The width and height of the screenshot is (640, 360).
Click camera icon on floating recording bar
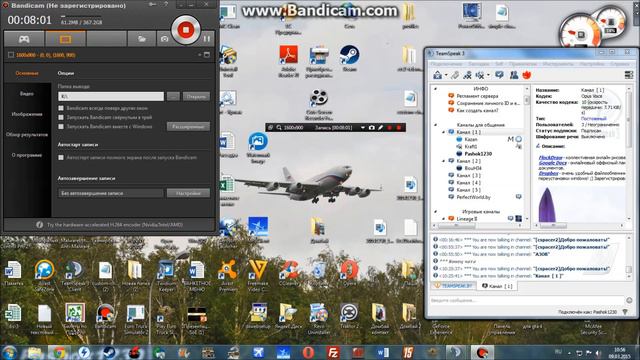pos(371,128)
